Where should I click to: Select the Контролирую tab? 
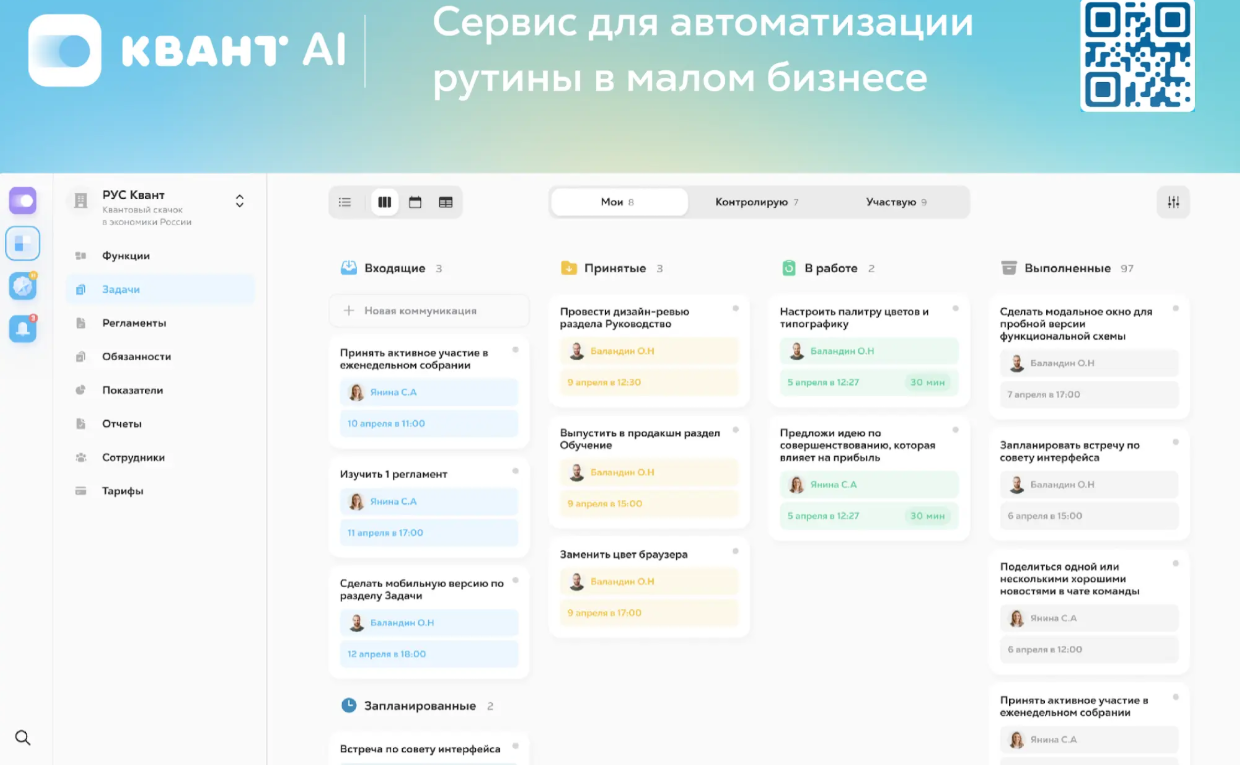[x=757, y=202]
